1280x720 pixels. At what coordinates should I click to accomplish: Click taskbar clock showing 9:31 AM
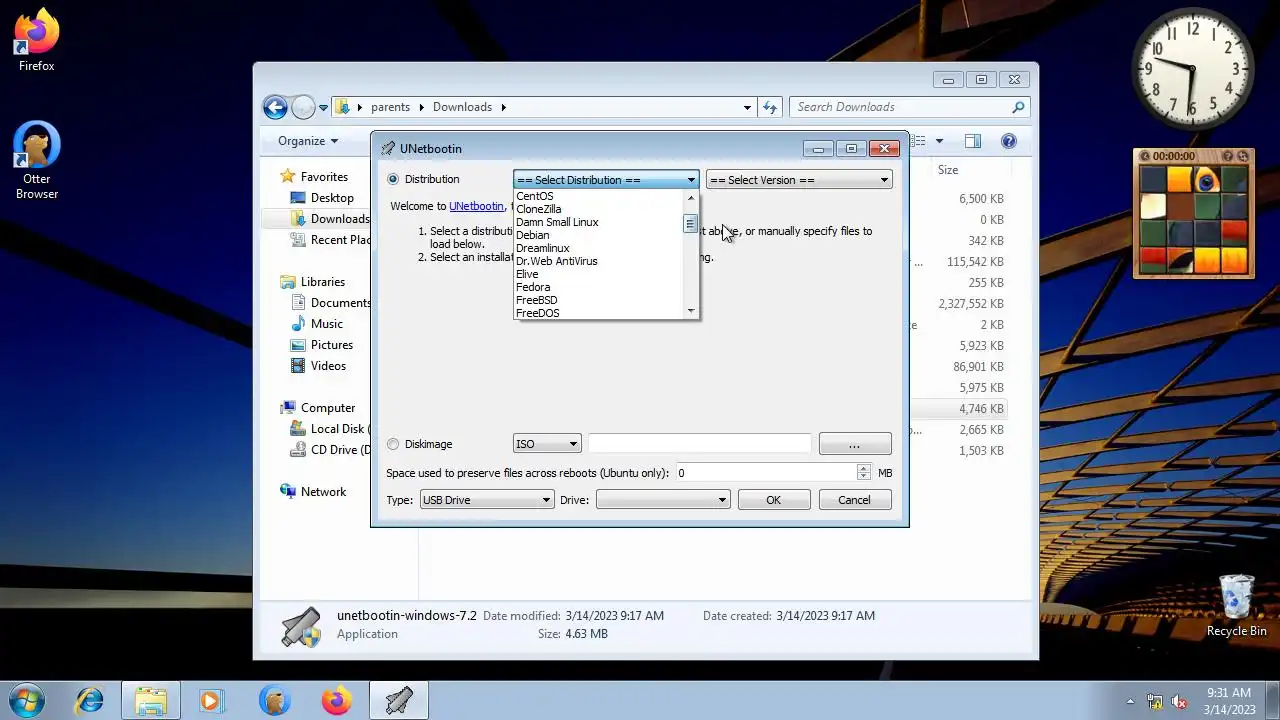(1229, 701)
